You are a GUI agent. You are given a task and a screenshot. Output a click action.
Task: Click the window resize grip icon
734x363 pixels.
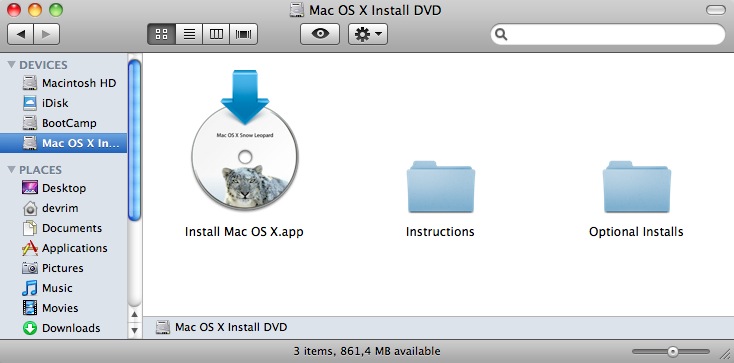click(x=724, y=353)
